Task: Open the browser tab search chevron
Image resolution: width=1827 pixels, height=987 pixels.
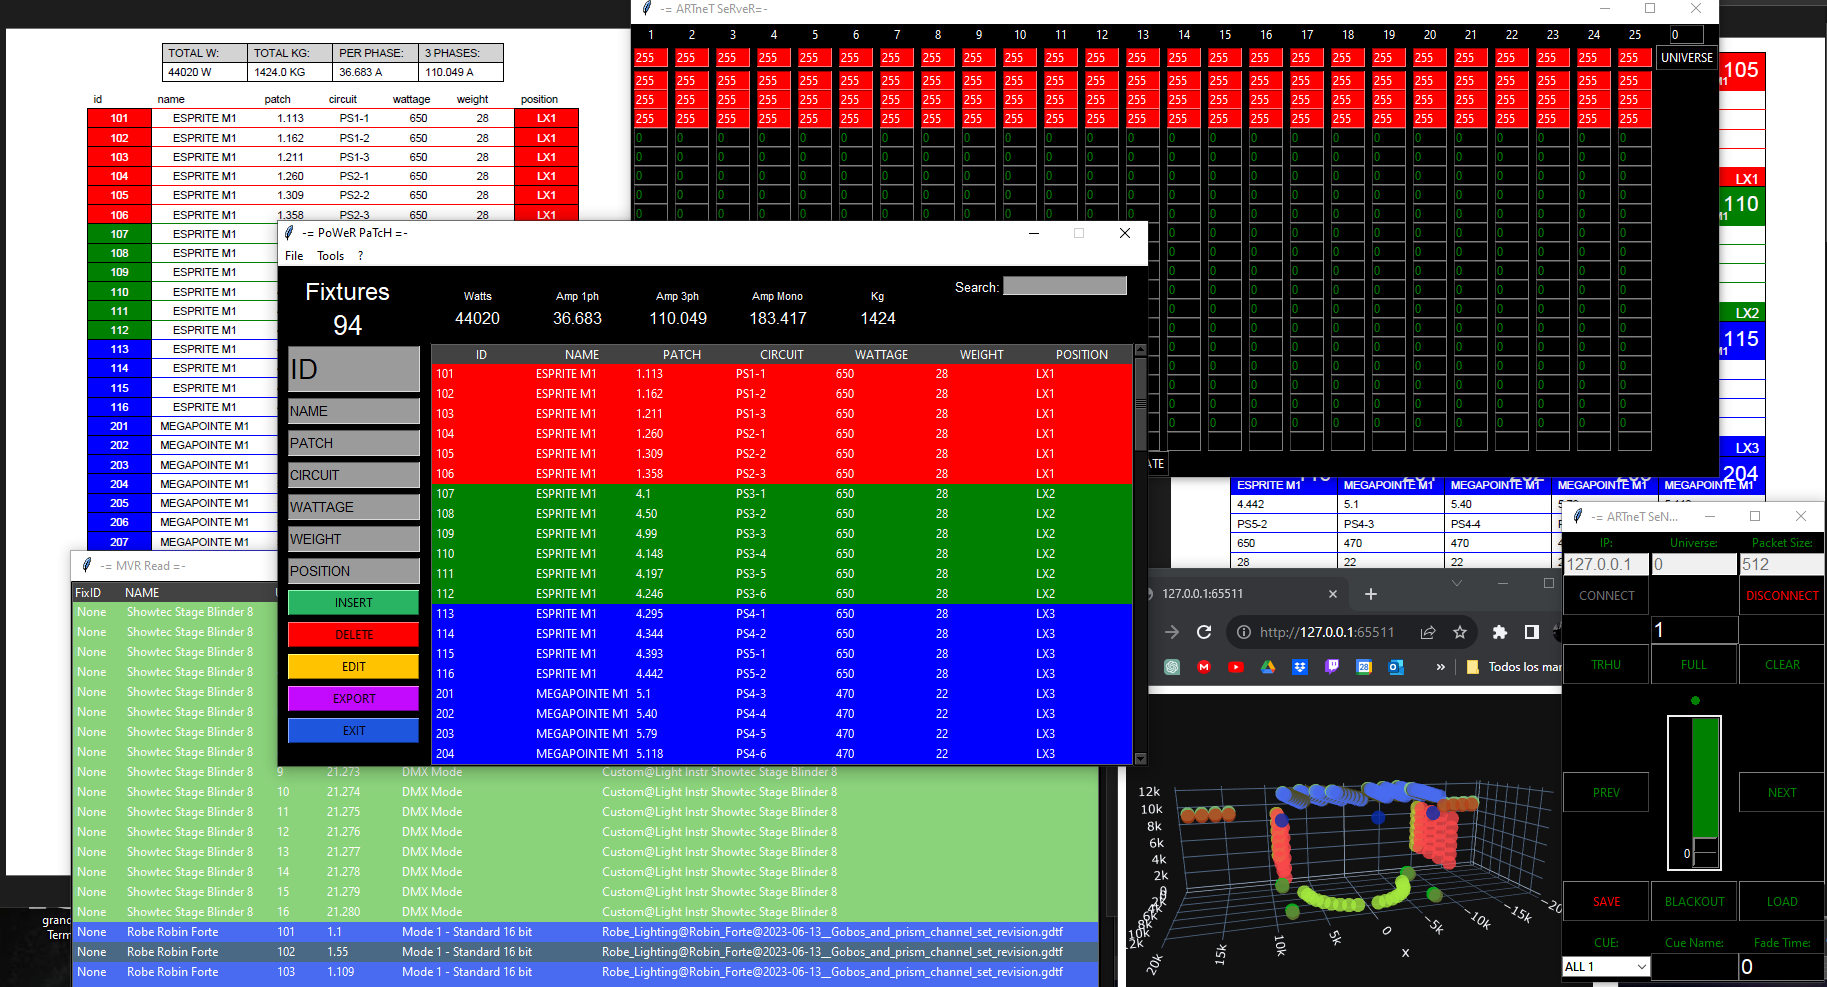Action: pos(1457,583)
